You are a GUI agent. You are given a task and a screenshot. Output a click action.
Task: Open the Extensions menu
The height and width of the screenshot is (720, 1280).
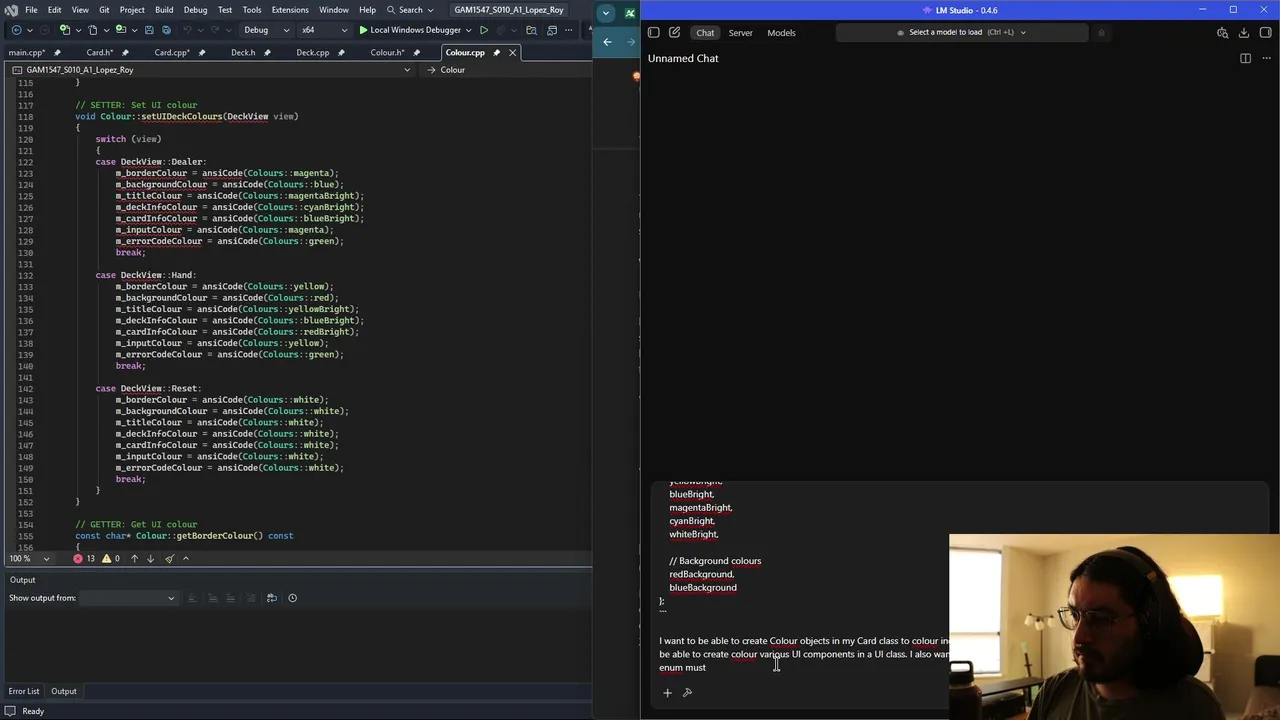(x=290, y=10)
